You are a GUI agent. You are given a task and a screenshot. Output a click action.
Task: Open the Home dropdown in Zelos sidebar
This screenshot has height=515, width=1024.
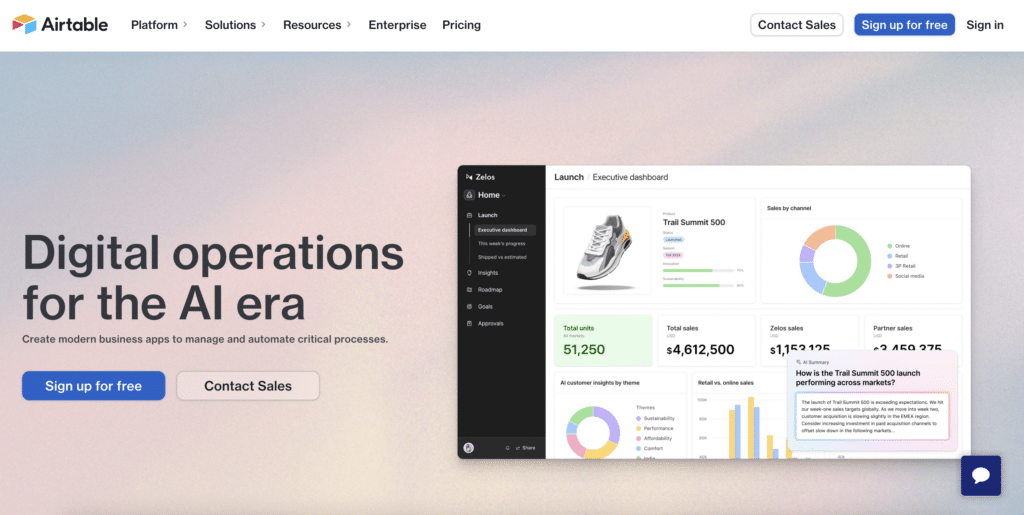pyautogui.click(x=492, y=195)
